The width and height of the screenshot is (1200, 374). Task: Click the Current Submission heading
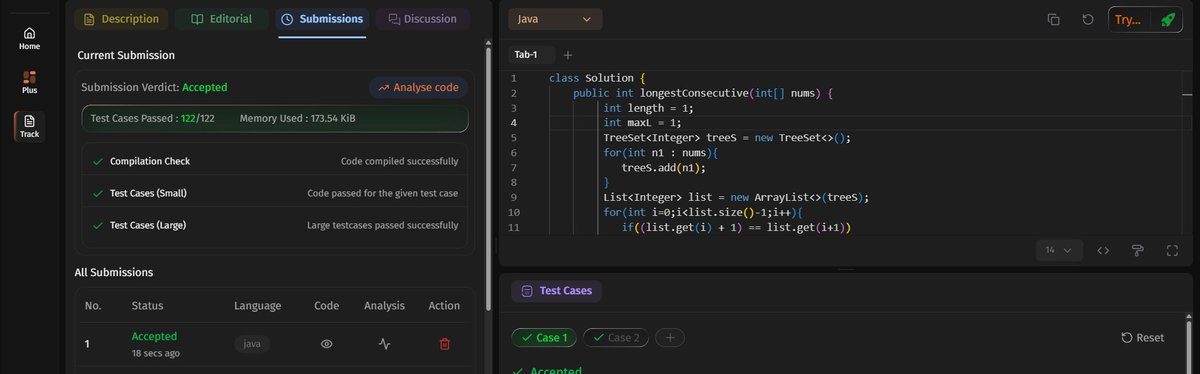click(126, 55)
